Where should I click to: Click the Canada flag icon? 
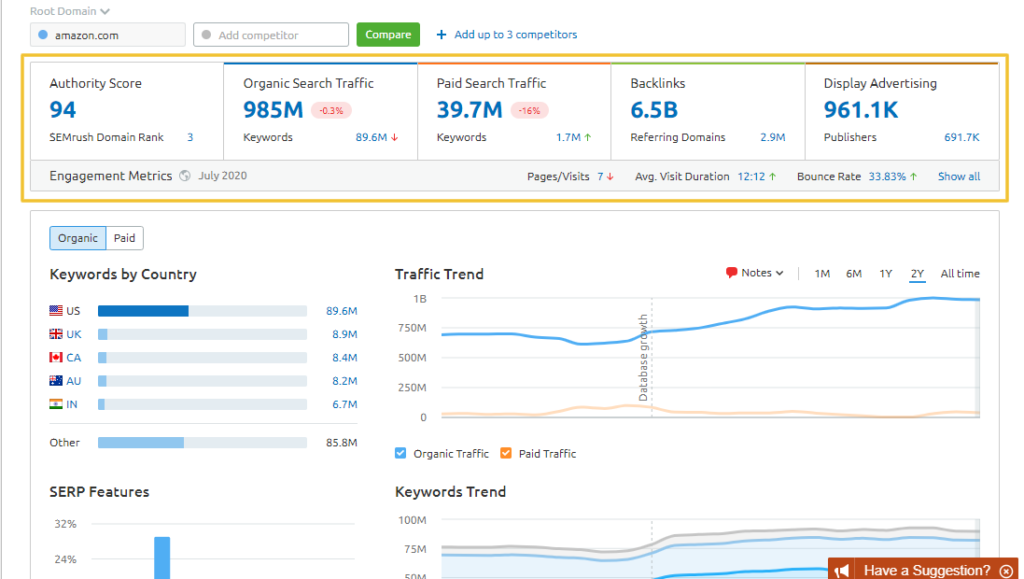coord(56,358)
